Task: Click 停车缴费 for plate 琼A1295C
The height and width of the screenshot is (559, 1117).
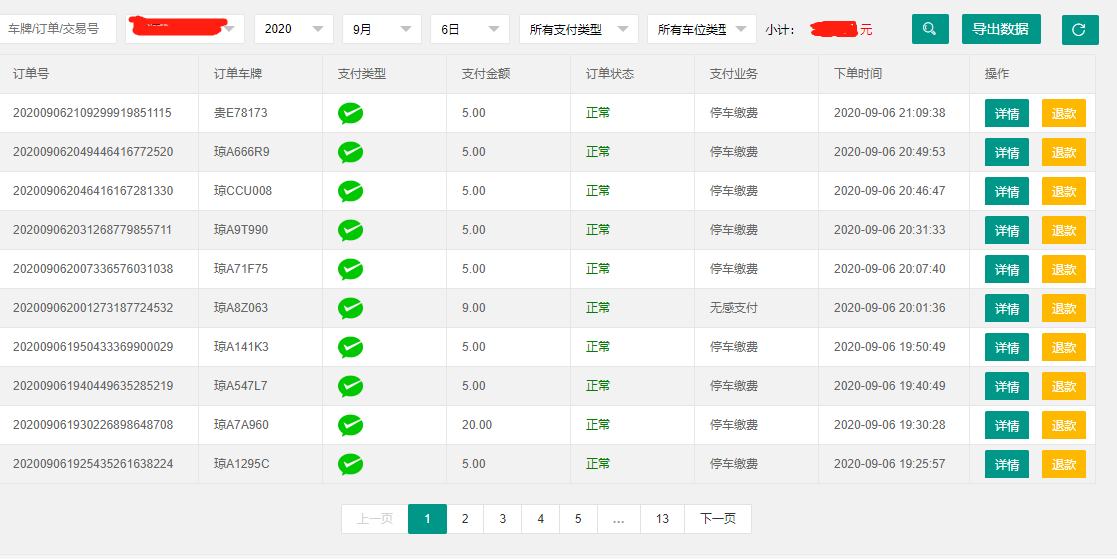Action: pyautogui.click(x=734, y=464)
